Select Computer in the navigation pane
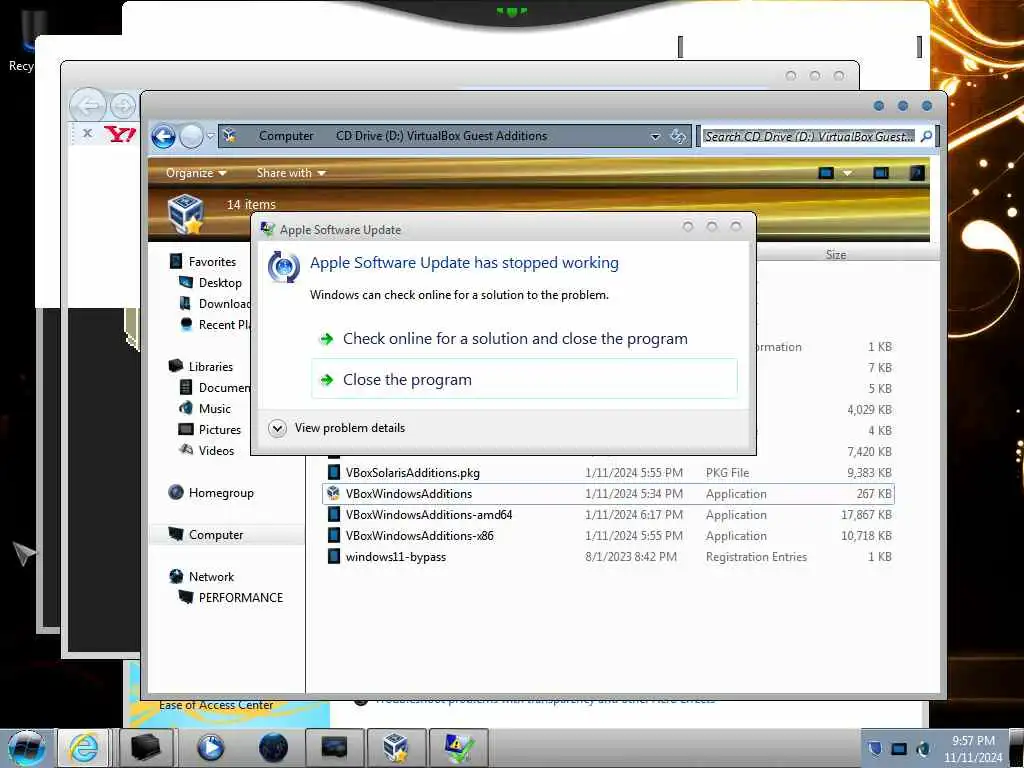 (x=216, y=535)
